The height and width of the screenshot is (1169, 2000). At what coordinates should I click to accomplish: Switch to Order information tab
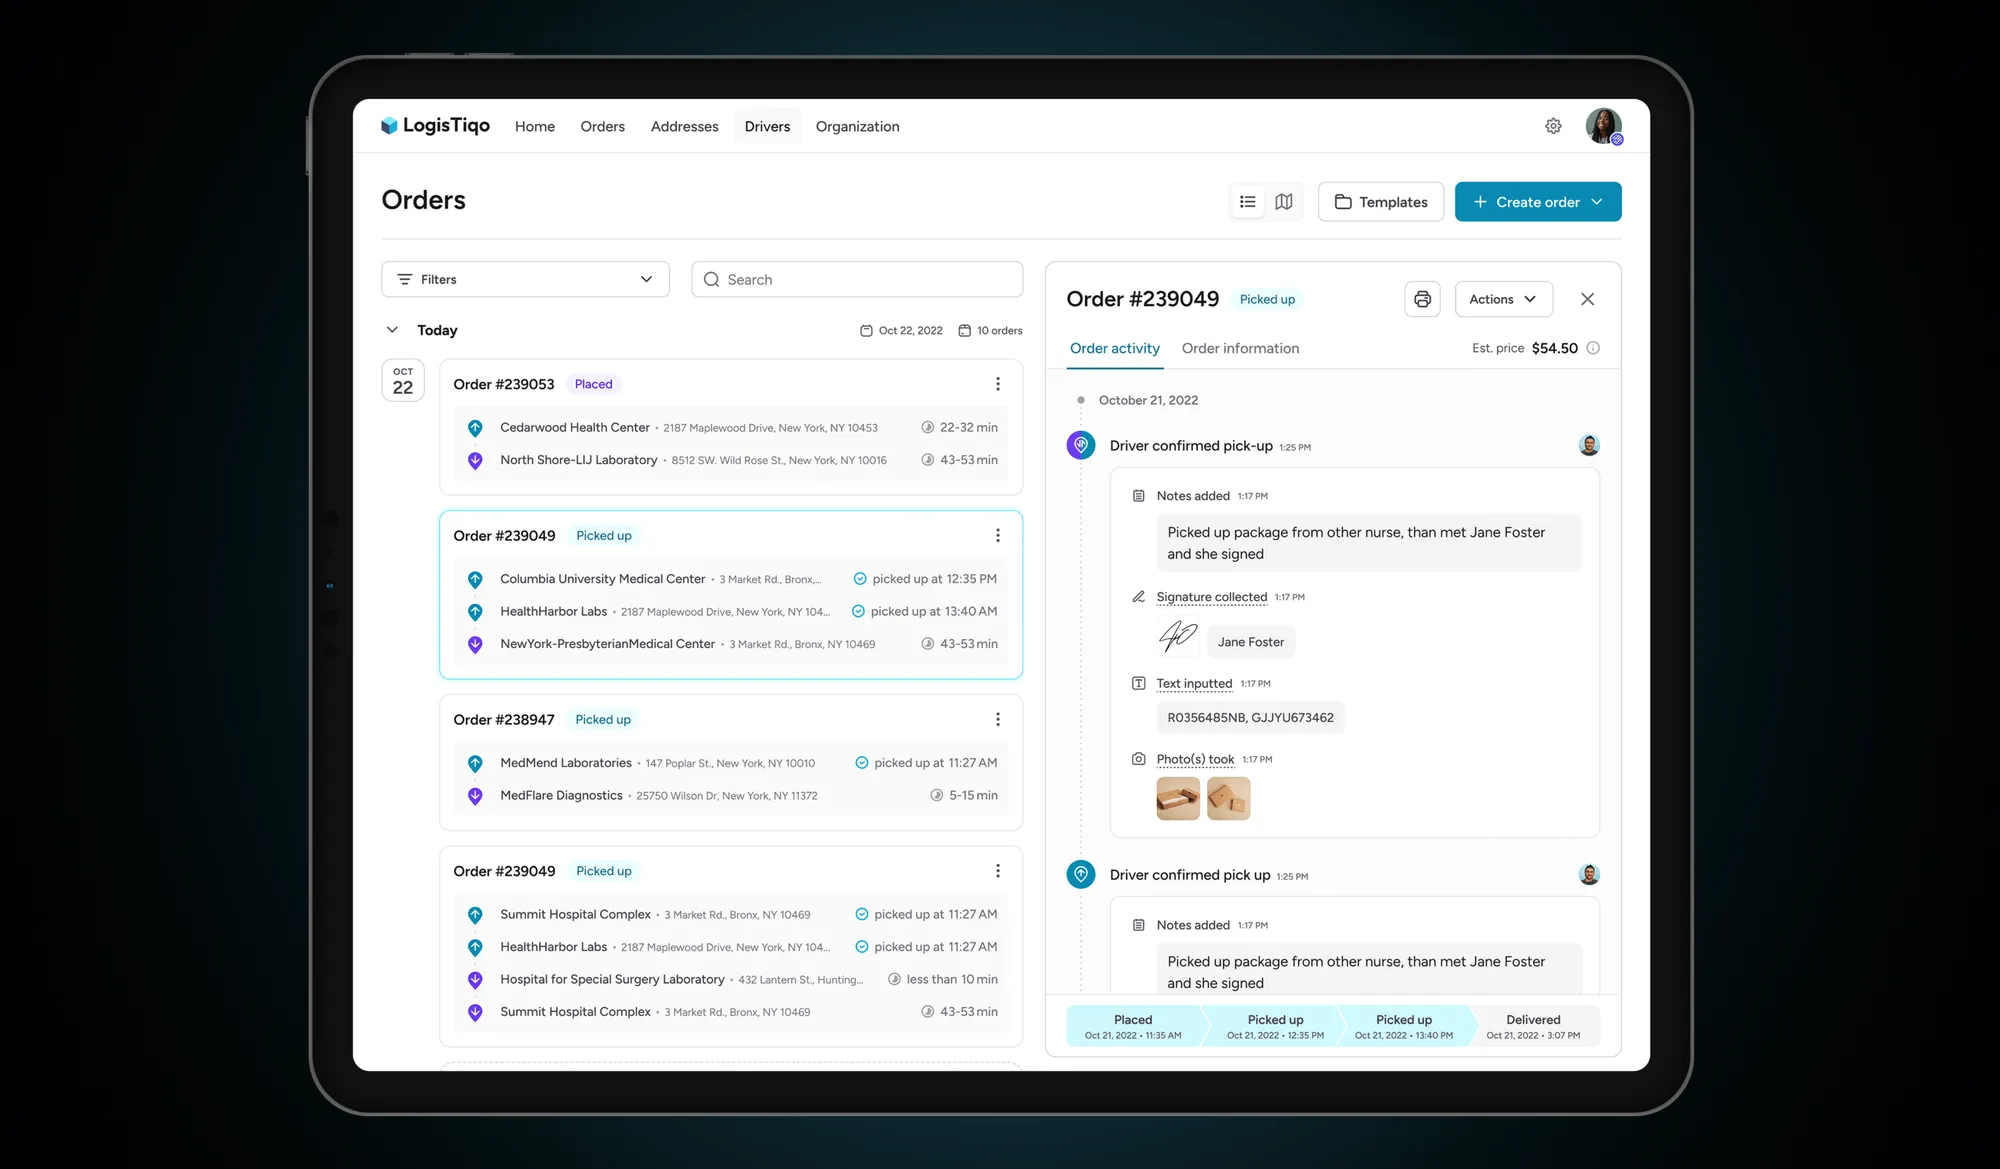click(x=1240, y=348)
